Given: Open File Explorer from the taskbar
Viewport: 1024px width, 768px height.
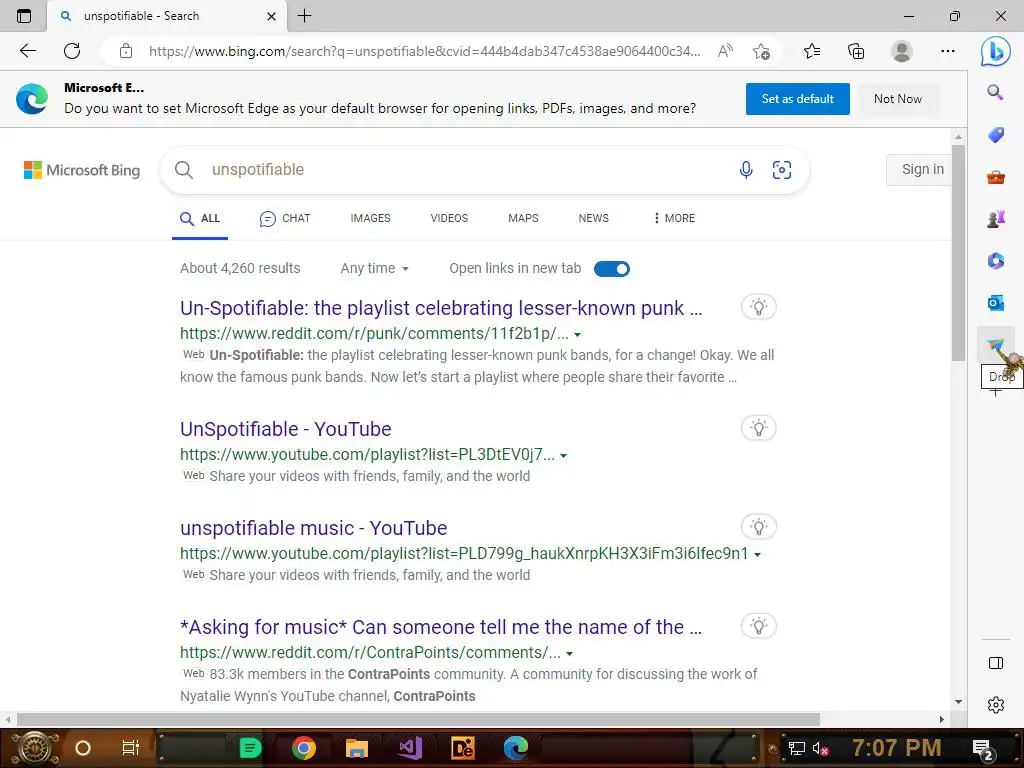Looking at the screenshot, I should (357, 748).
